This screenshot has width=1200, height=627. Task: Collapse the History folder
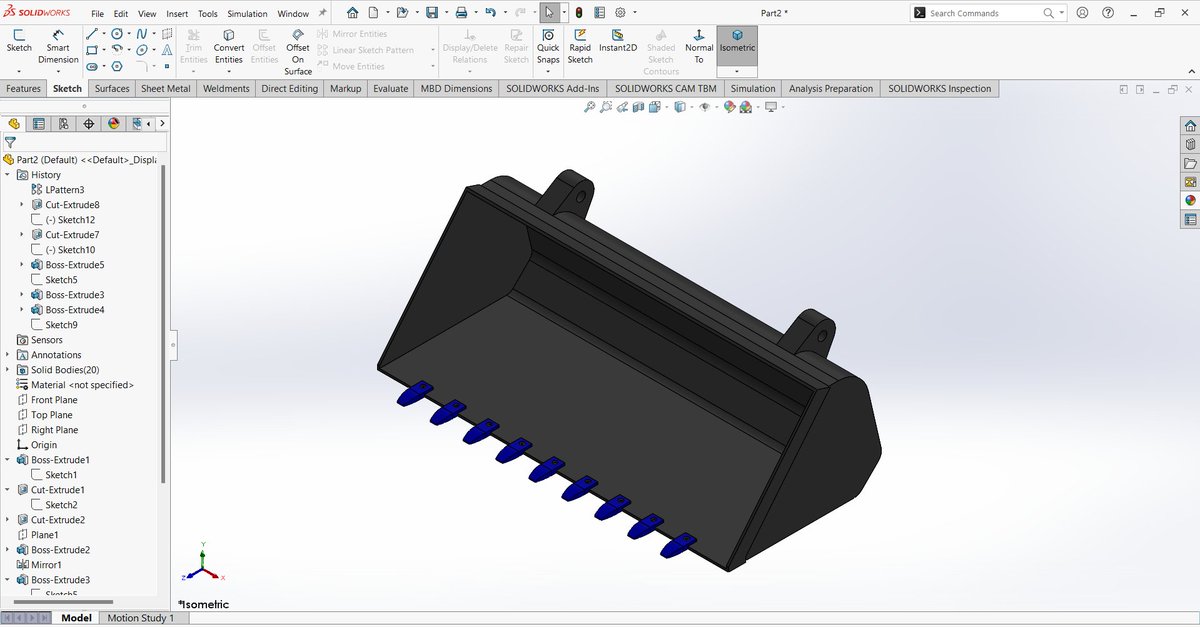coord(8,175)
